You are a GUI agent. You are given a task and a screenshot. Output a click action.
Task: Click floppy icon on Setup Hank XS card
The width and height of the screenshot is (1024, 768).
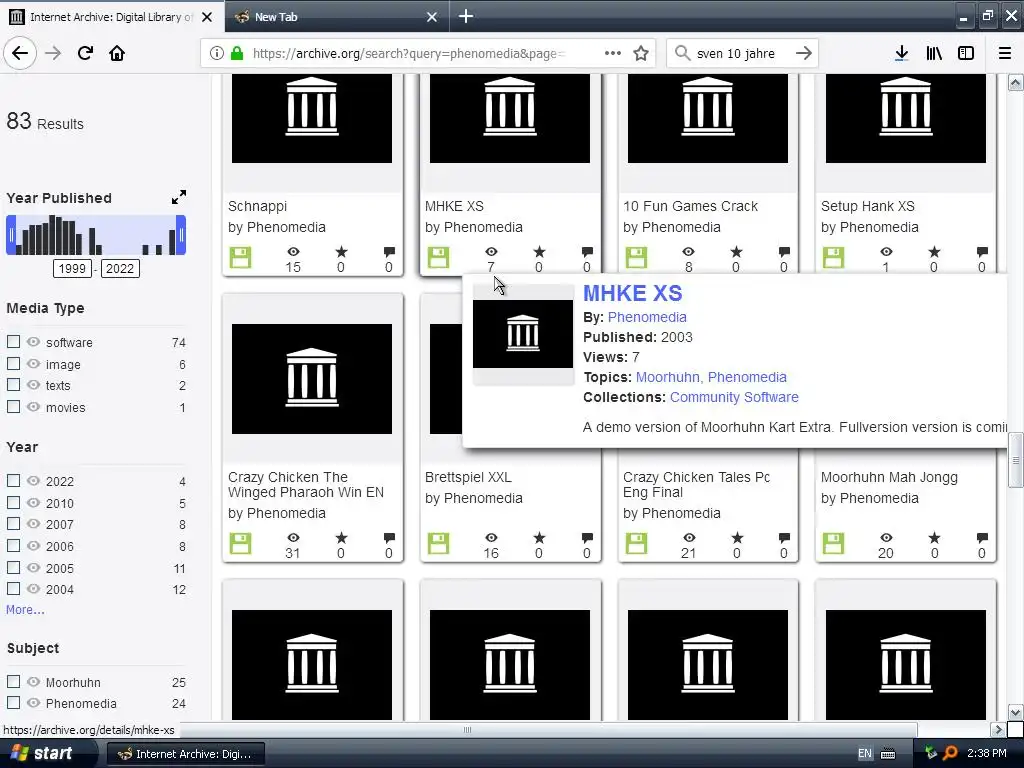833,257
